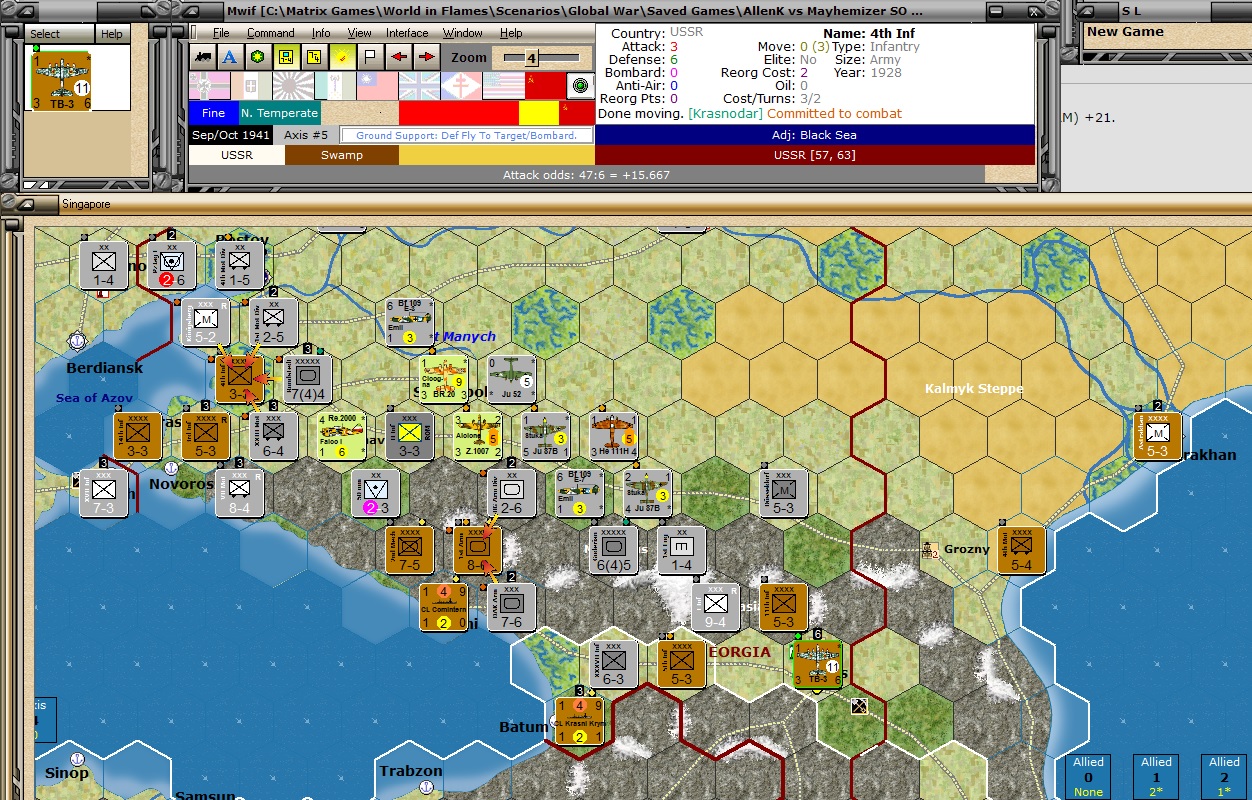The height and width of the screenshot is (800, 1252).
Task: Click the red left arrow toolbar button
Action: point(399,57)
